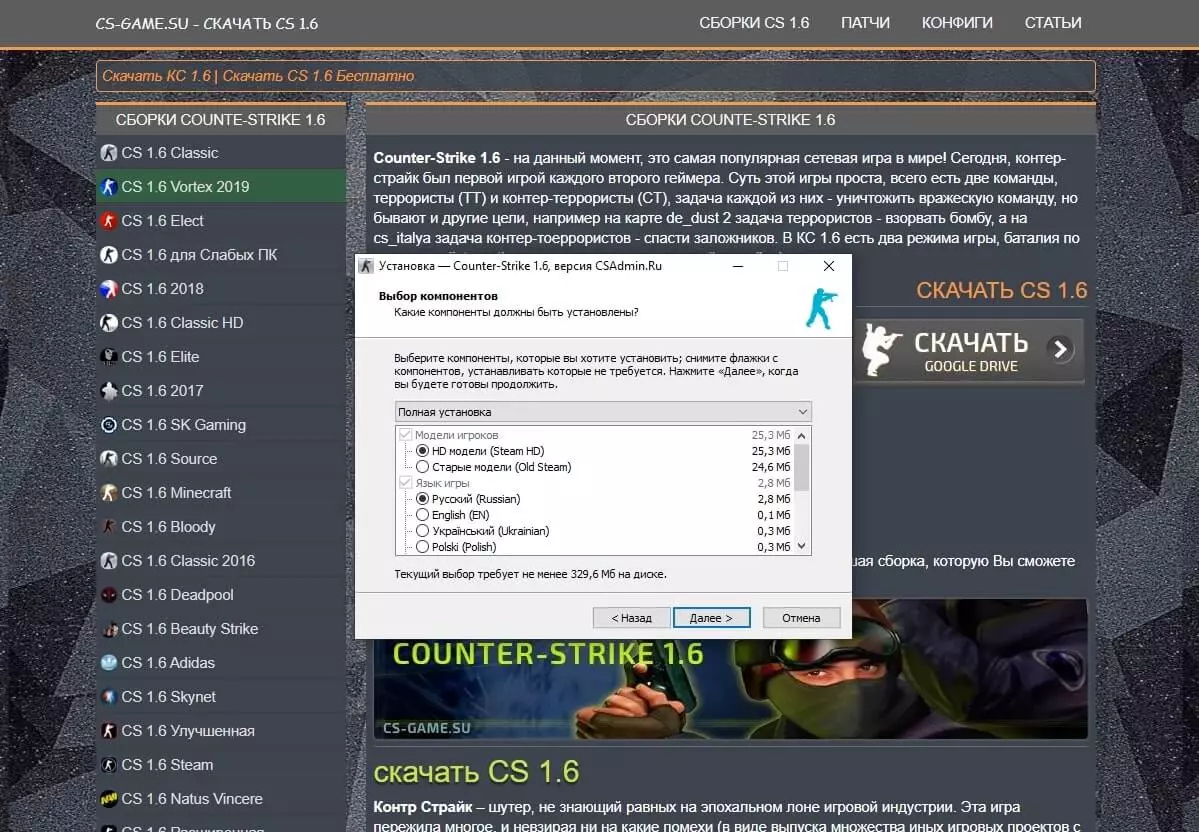Image resolution: width=1199 pixels, height=832 pixels.
Task: Close the installer window
Action: (829, 266)
